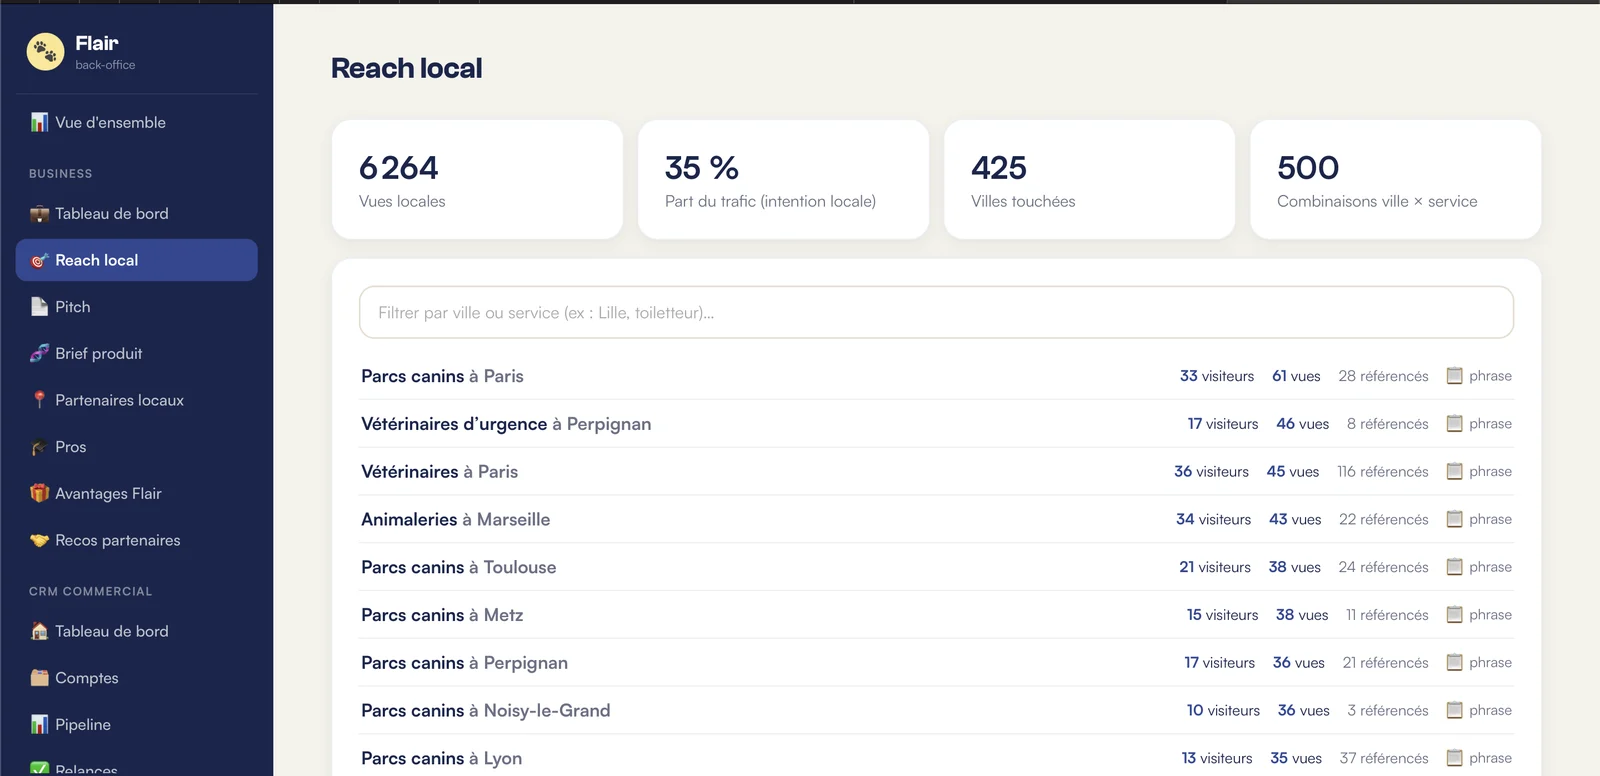The height and width of the screenshot is (776, 1600).
Task: Click the pin icon beside Partenaires locaux
Action: pos(39,400)
